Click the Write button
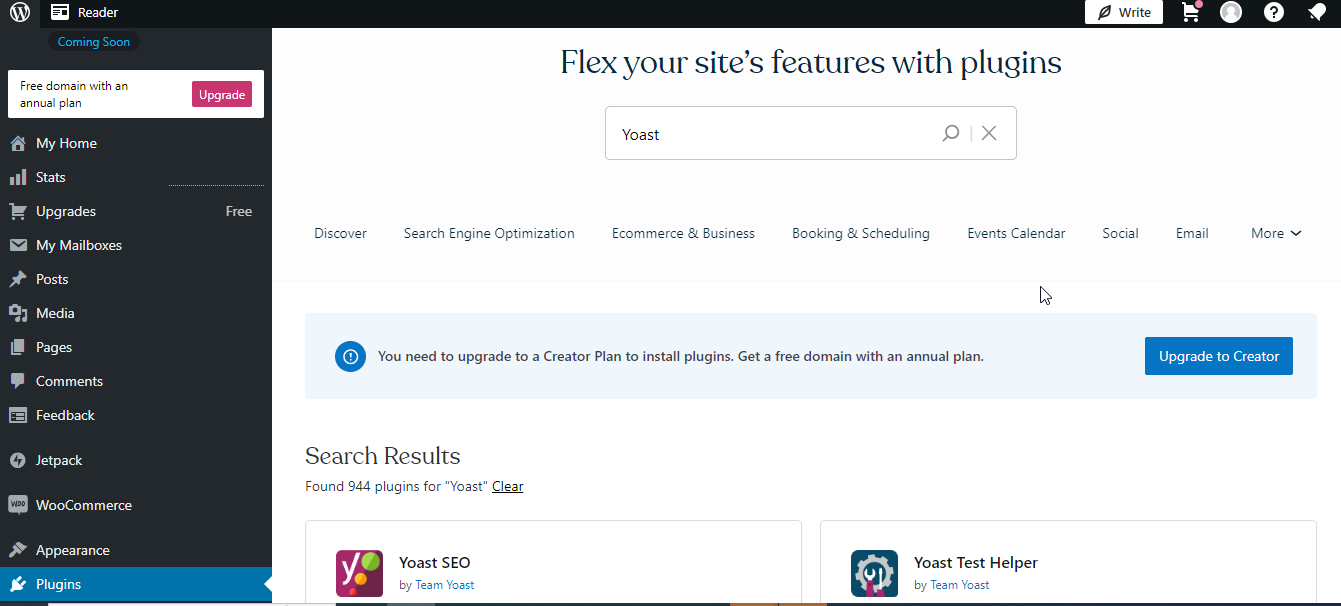 click(x=1124, y=12)
